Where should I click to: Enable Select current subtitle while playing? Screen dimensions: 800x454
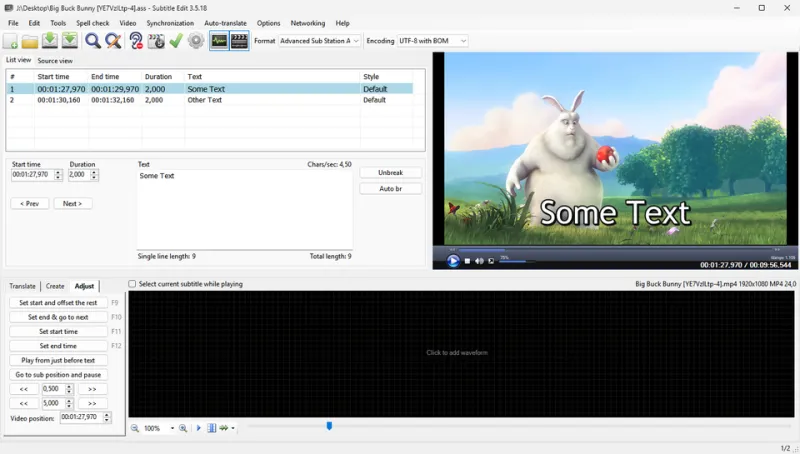coord(132,284)
